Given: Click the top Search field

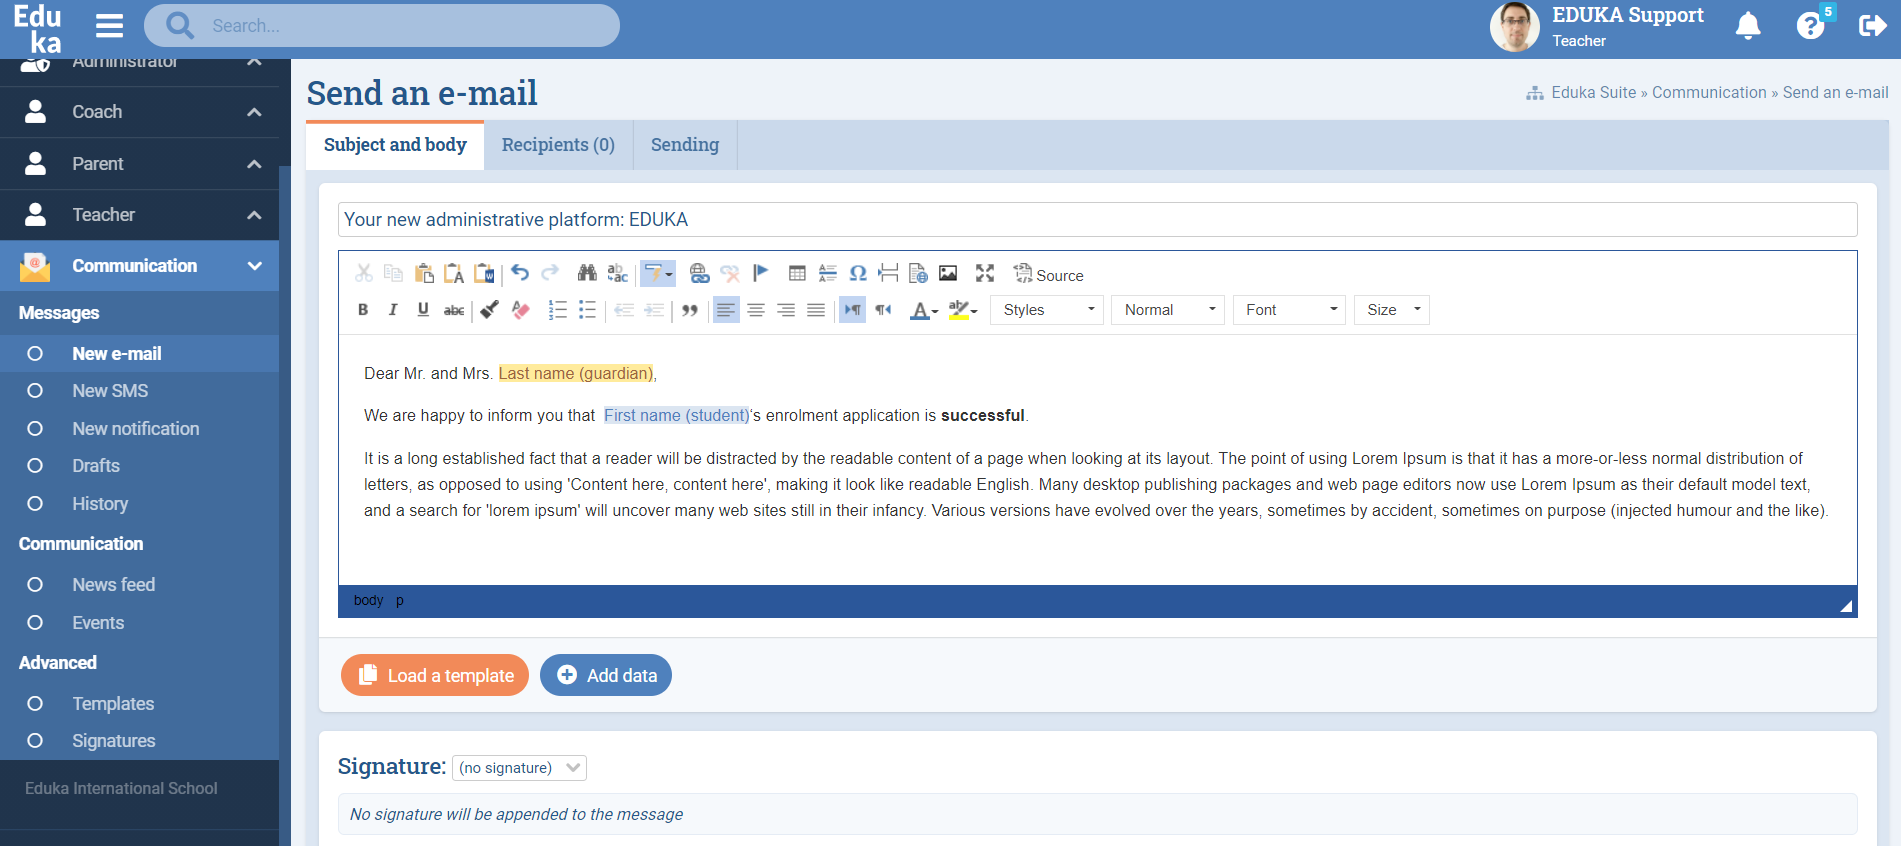Looking at the screenshot, I should (382, 26).
